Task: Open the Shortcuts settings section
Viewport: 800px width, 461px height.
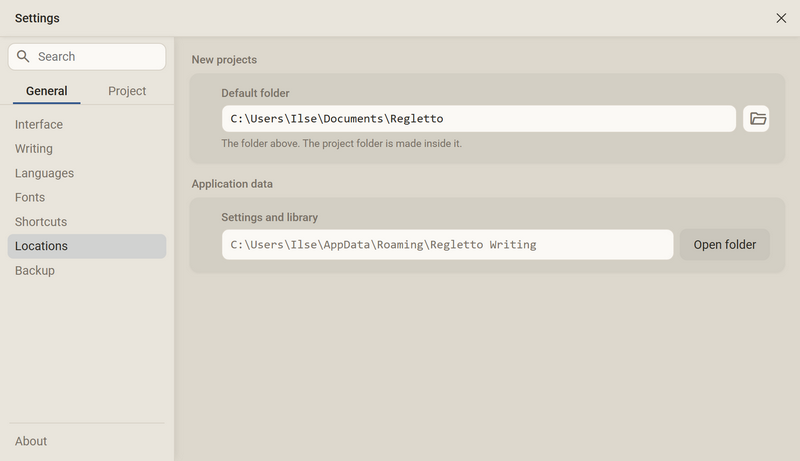Action: point(87,222)
